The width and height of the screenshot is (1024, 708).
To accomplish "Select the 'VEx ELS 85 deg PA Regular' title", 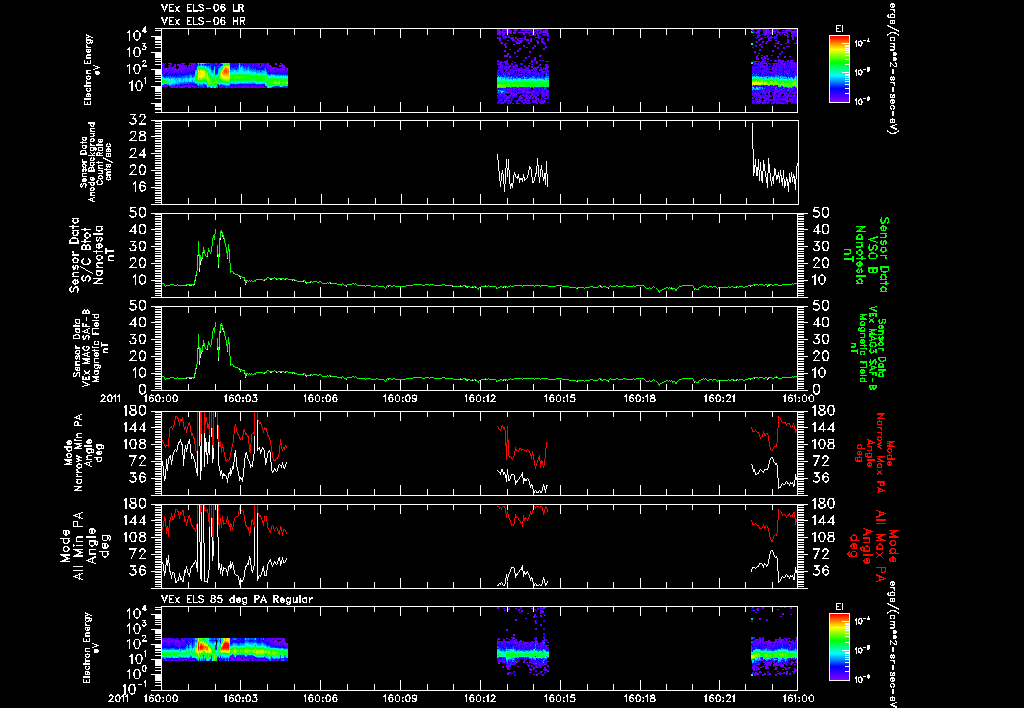I will coord(237,599).
